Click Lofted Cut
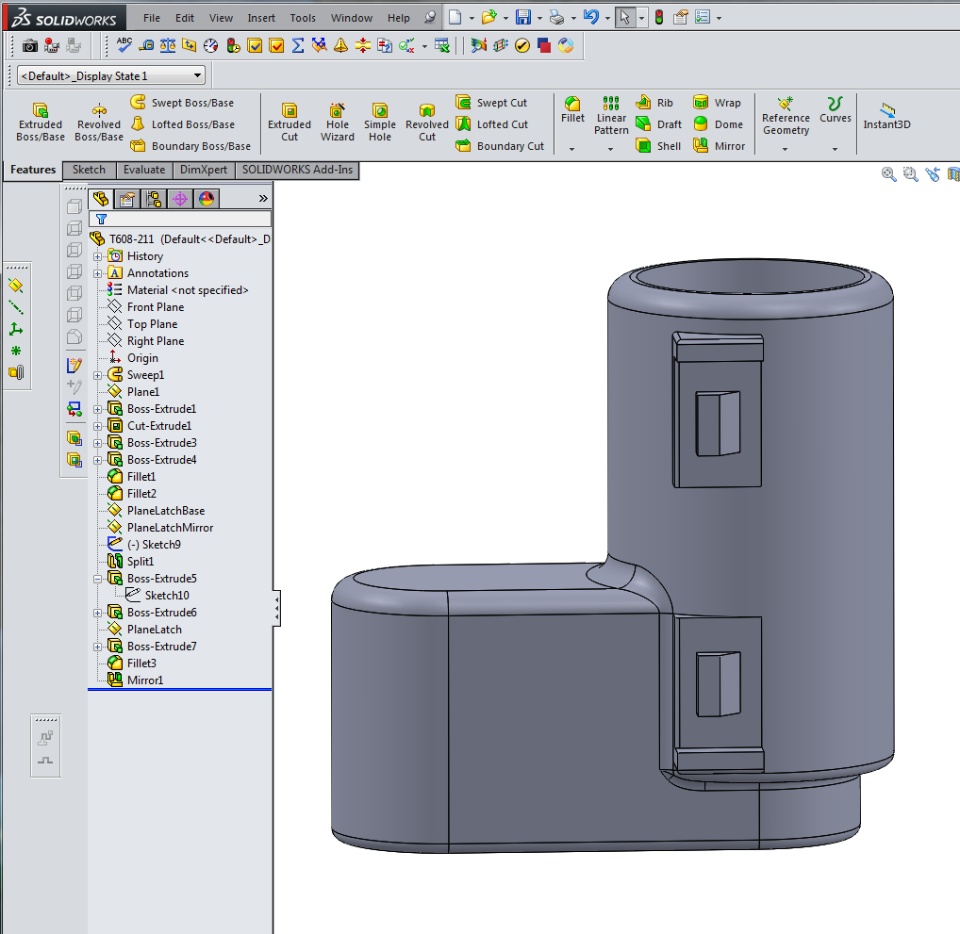The height and width of the screenshot is (934, 960). pyautogui.click(x=492, y=124)
